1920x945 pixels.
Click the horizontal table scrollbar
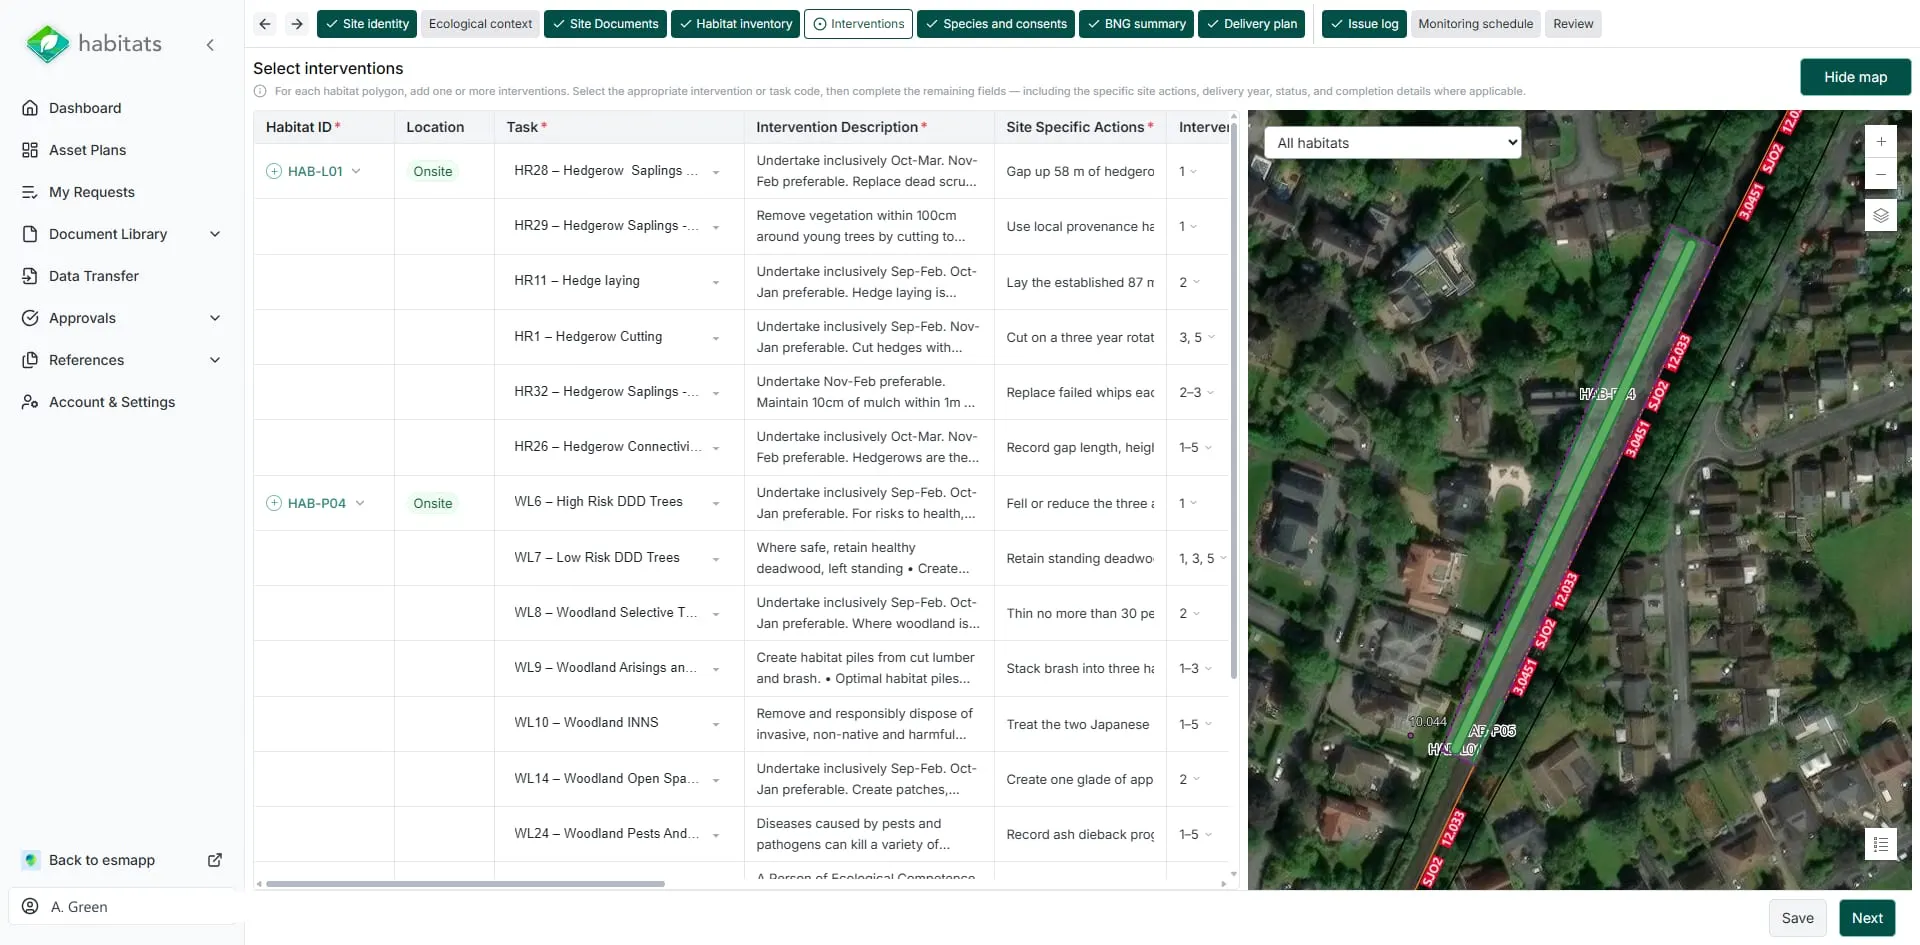(465, 884)
